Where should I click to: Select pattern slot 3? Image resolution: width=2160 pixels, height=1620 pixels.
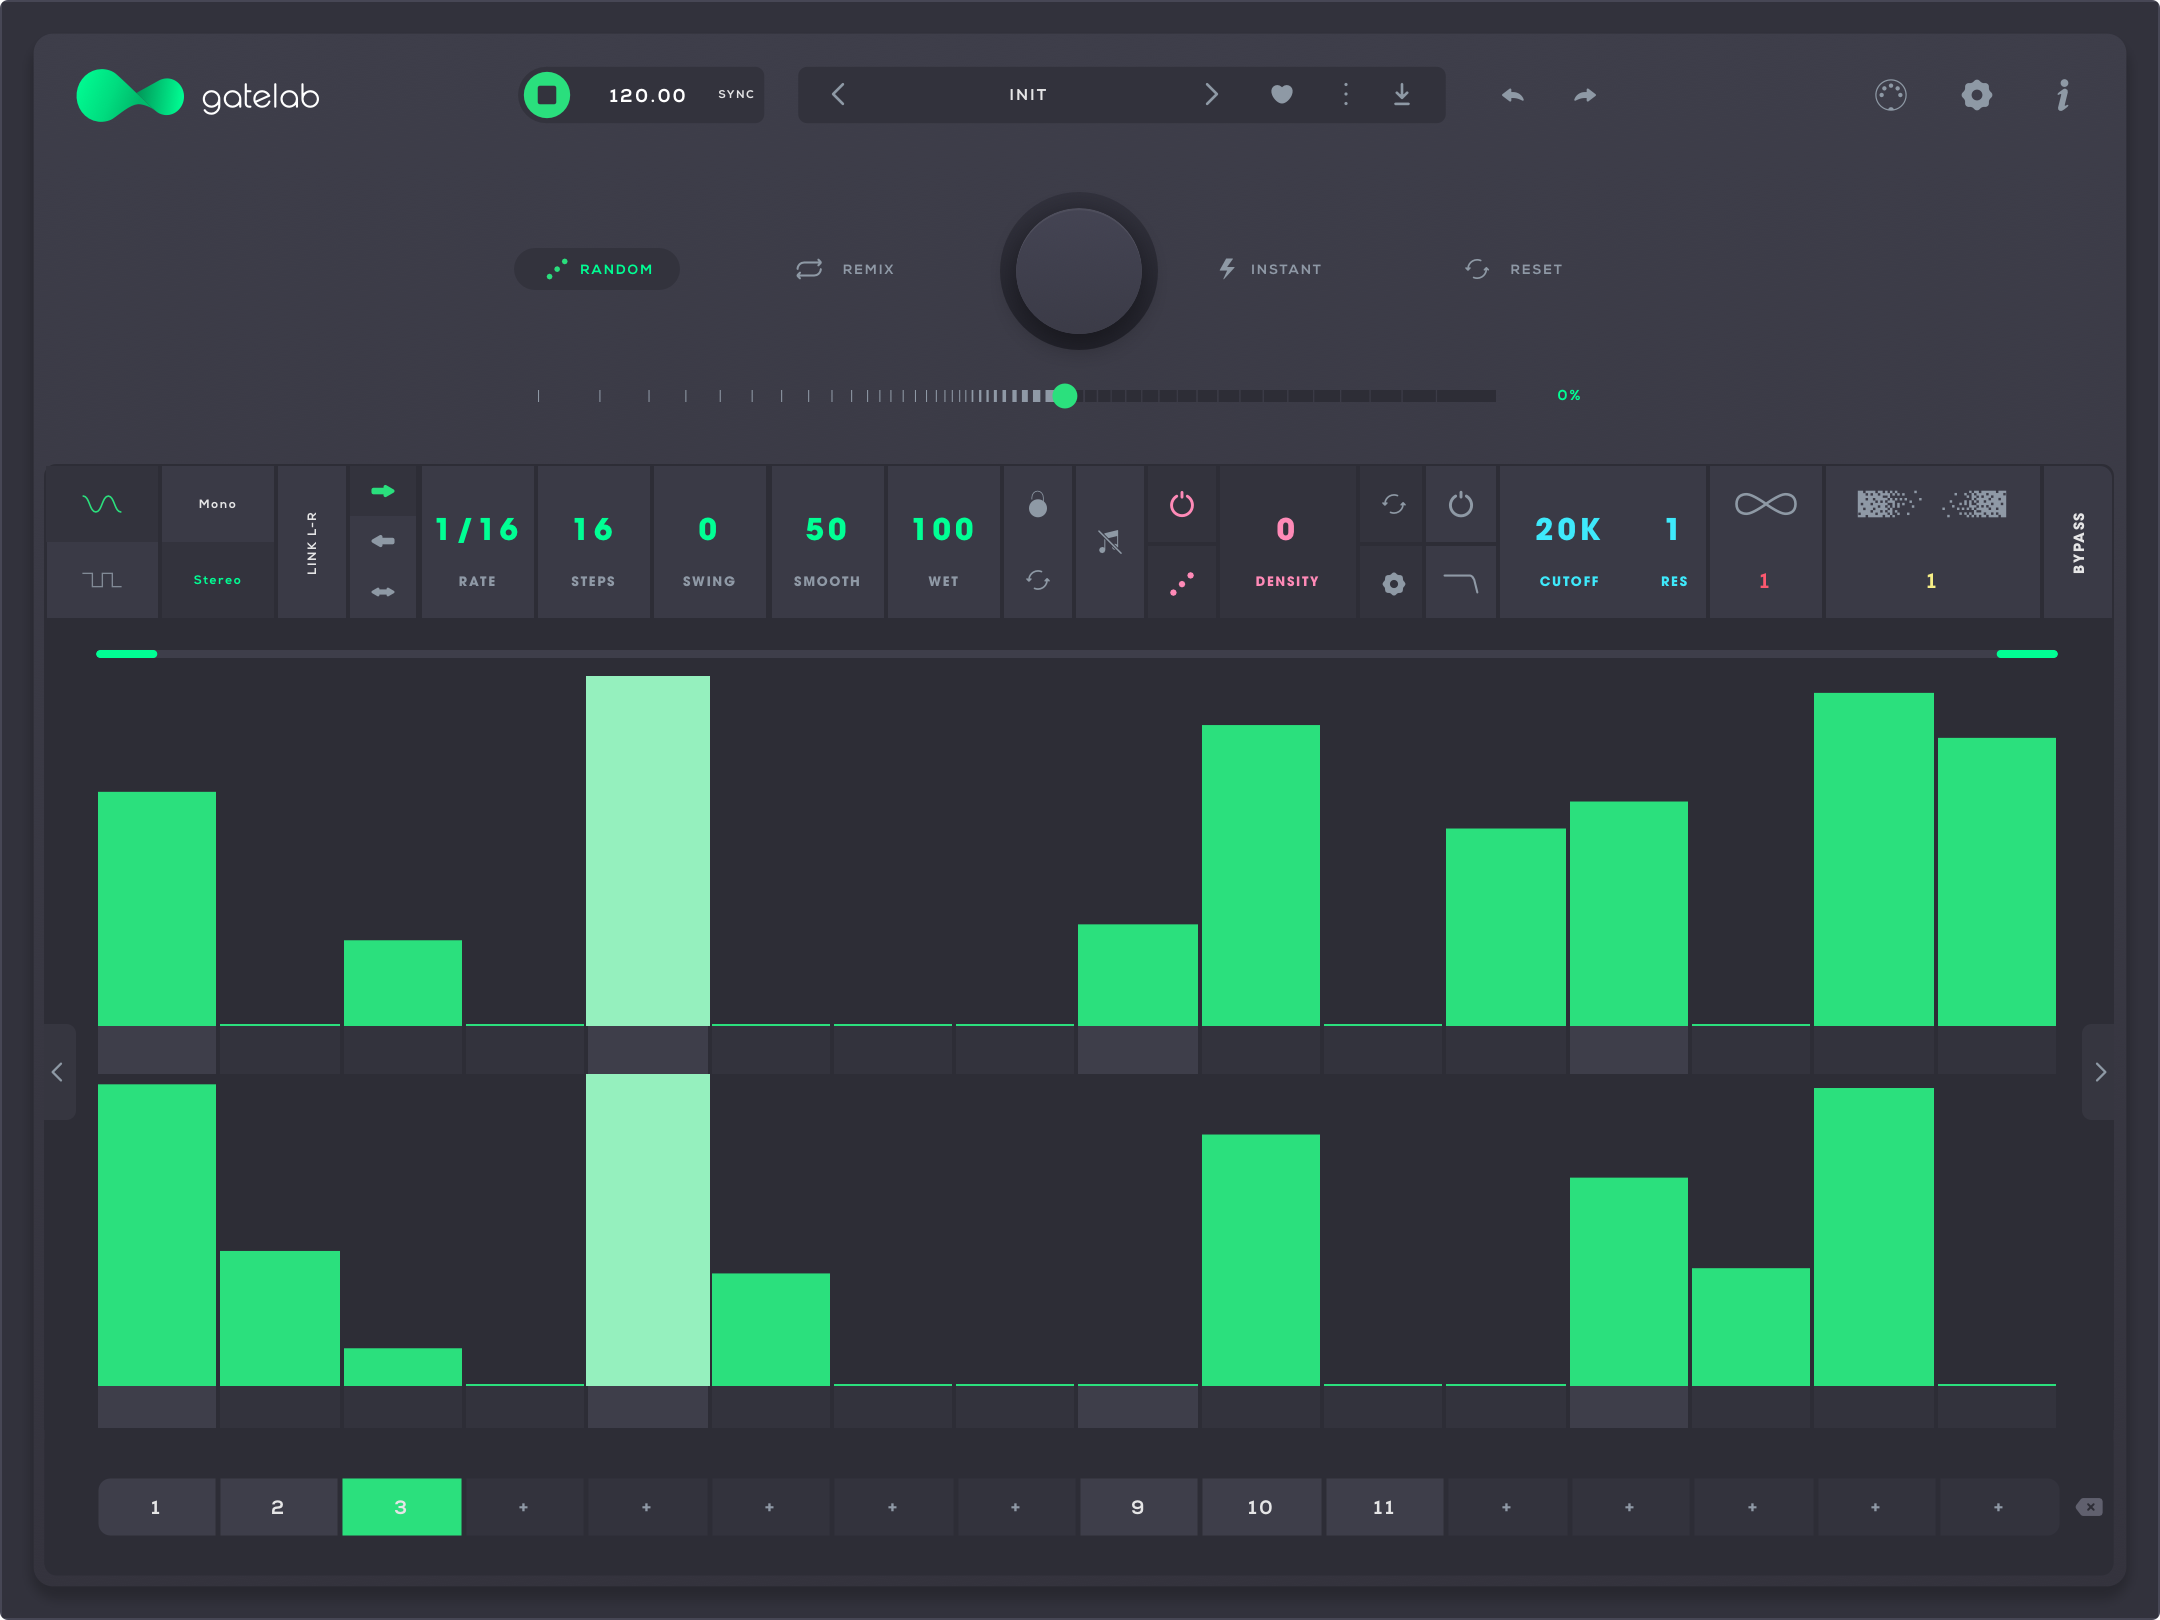(x=401, y=1507)
